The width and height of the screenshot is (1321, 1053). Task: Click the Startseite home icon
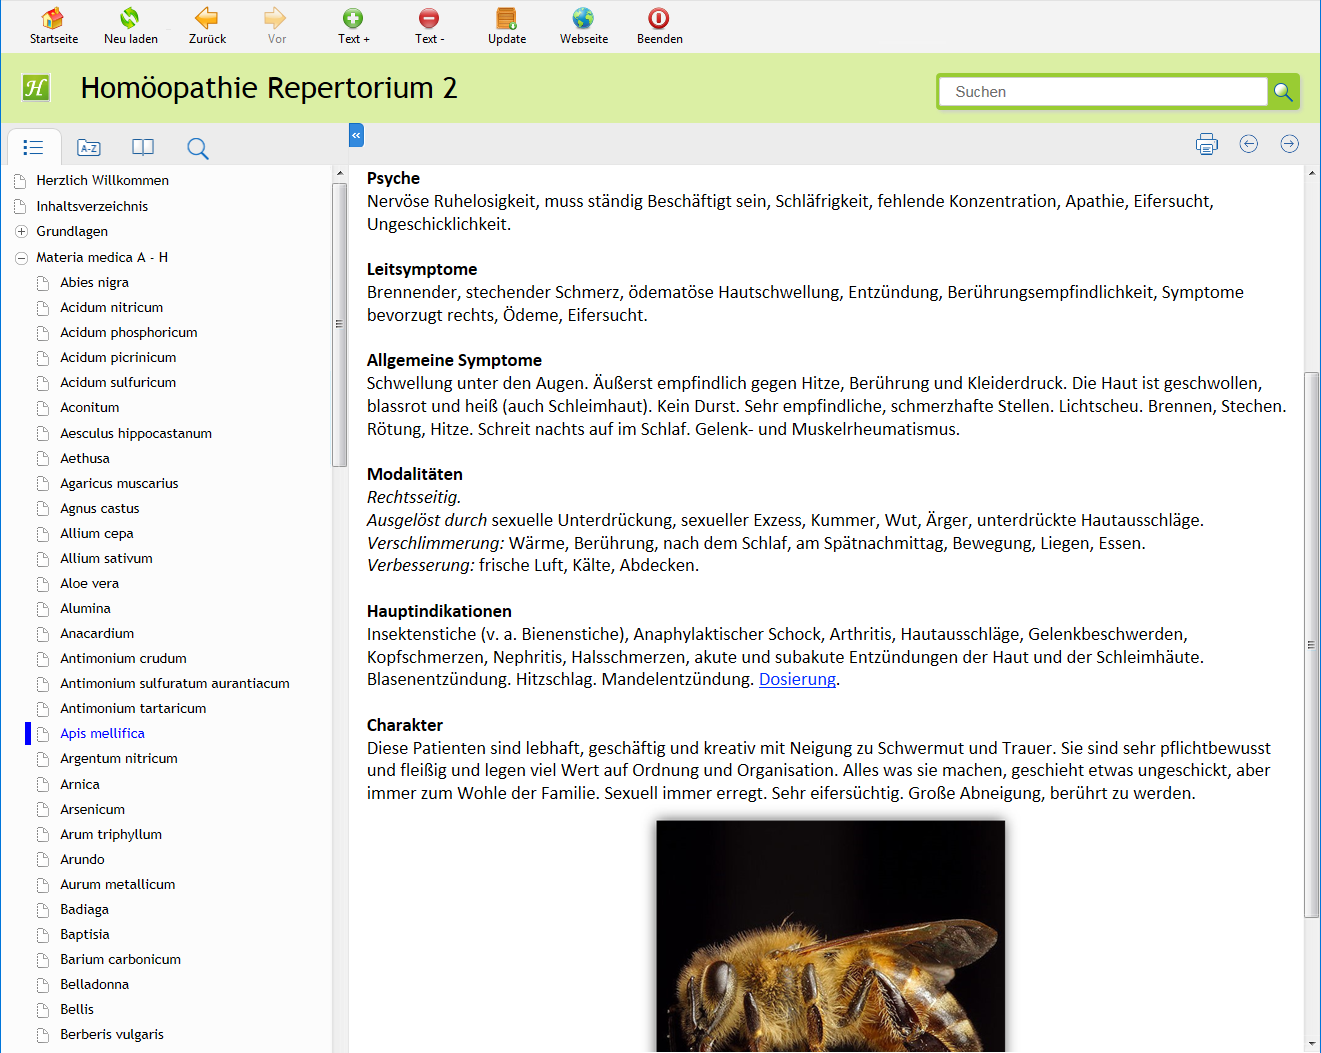(53, 19)
